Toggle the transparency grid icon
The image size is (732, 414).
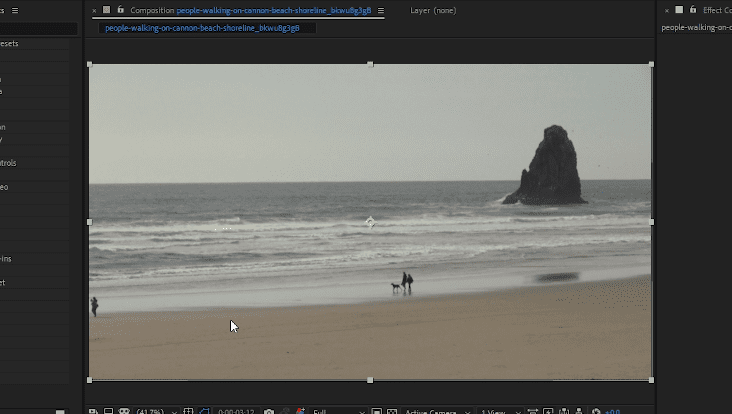pos(391,411)
